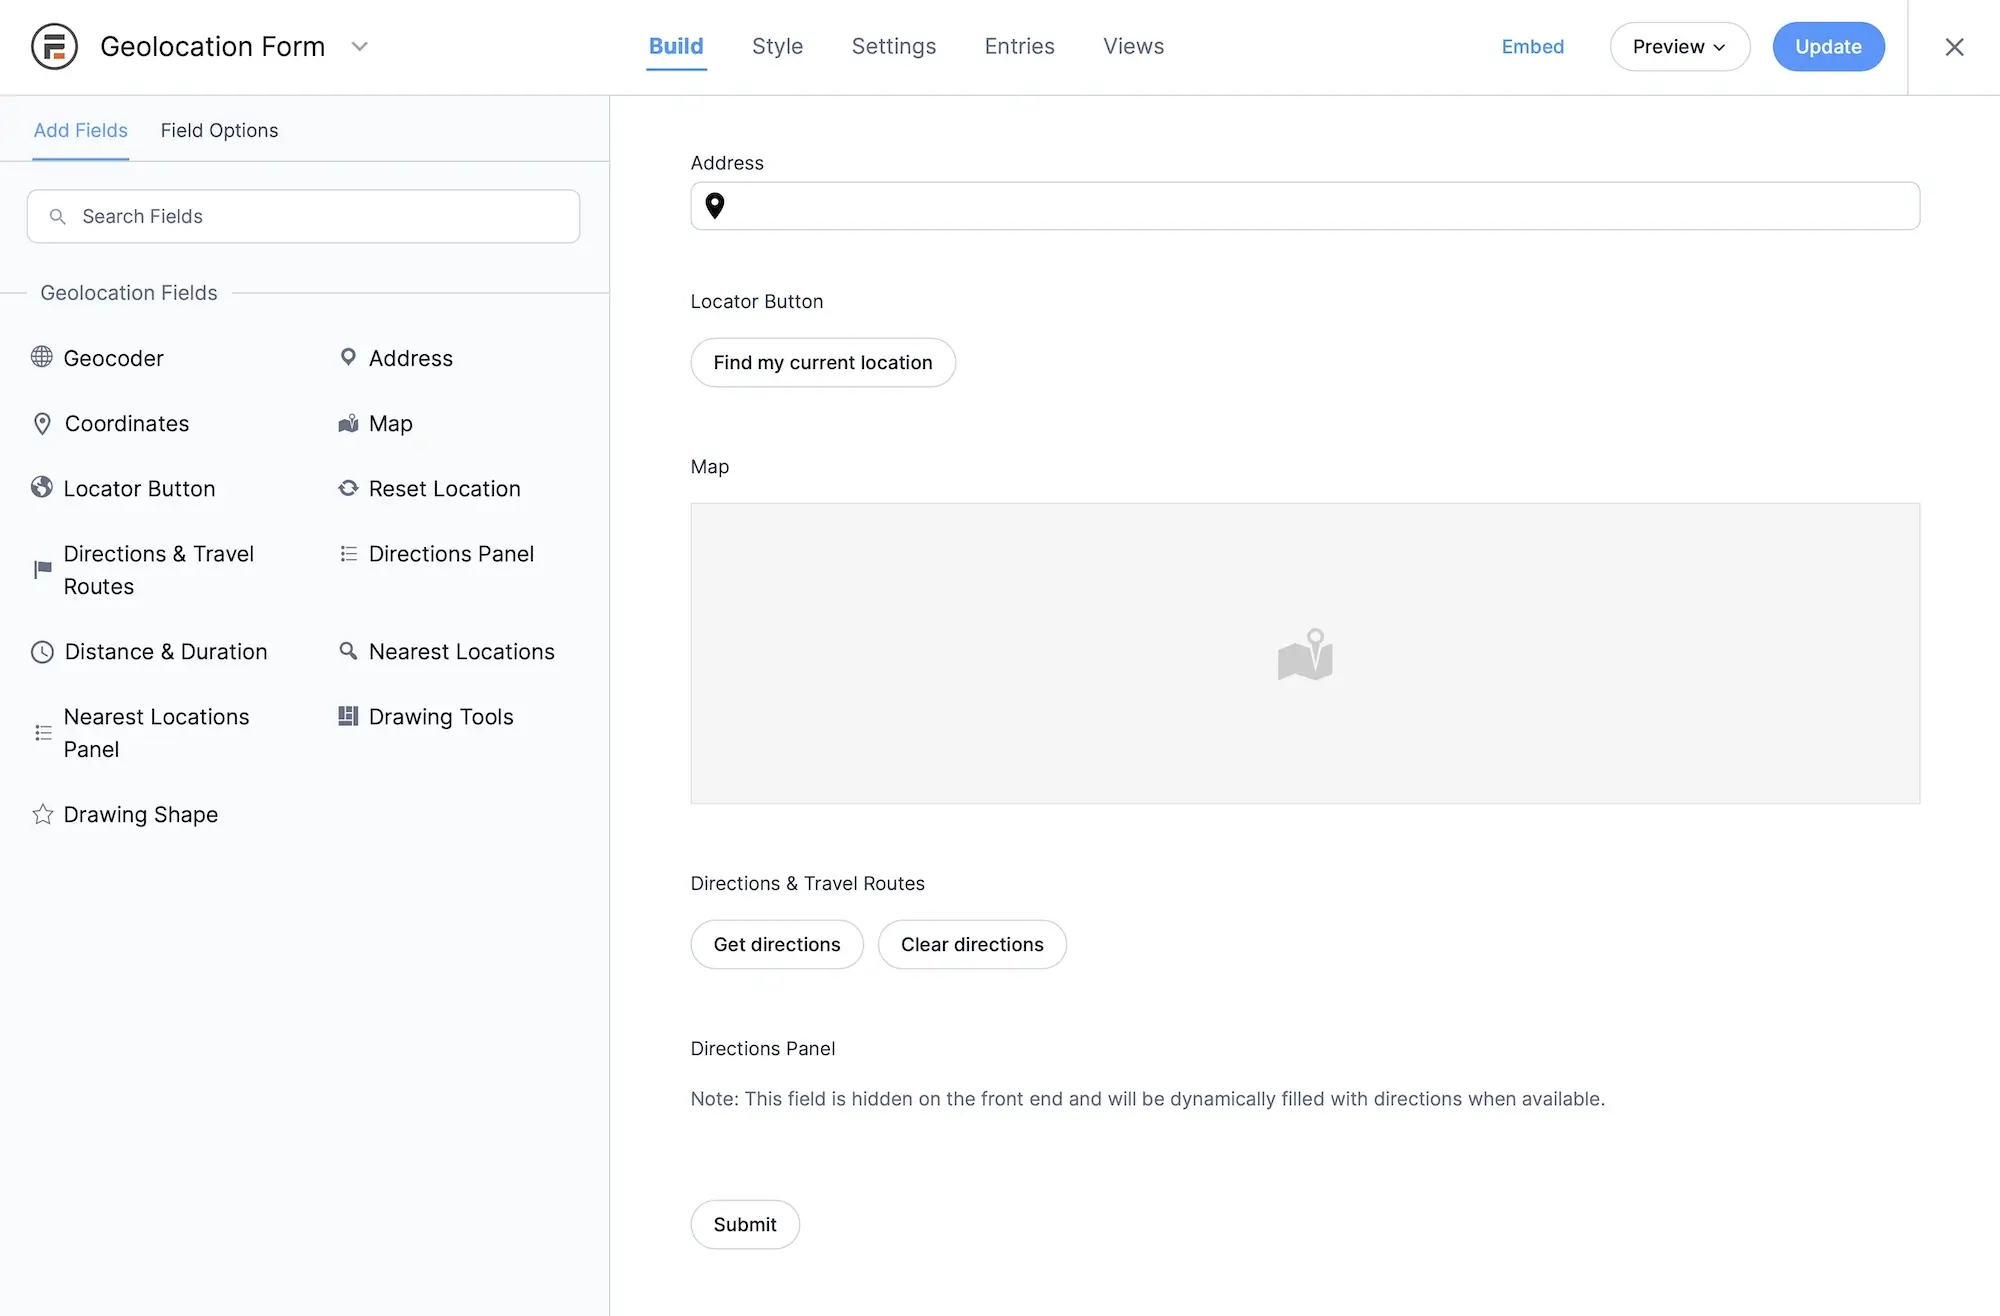The image size is (2000, 1316).
Task: Switch to the Style tab
Action: [x=777, y=46]
